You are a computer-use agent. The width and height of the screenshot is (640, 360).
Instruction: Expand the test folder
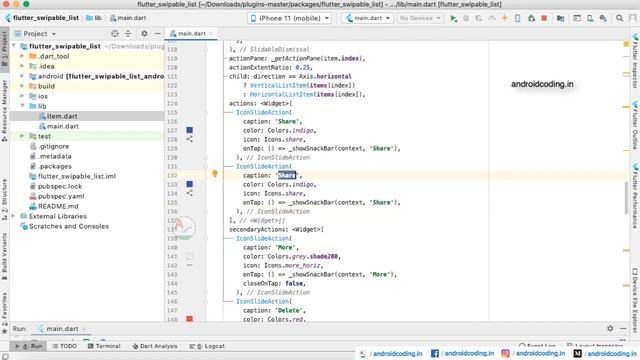(22, 136)
